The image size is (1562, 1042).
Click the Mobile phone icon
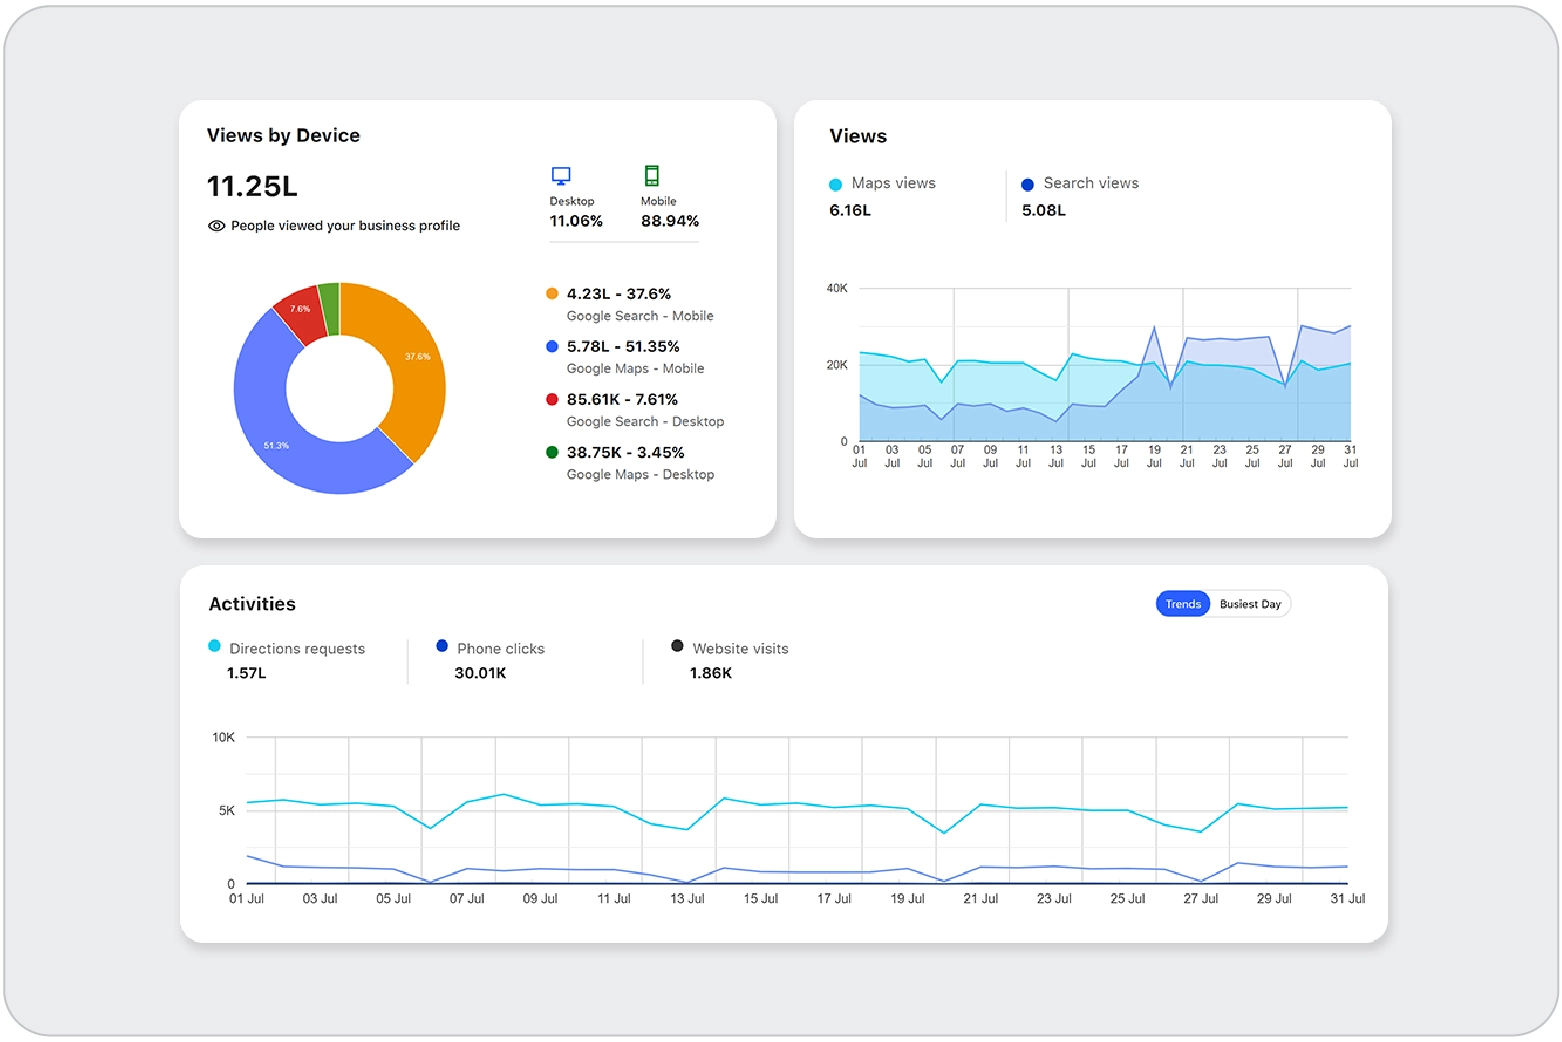click(652, 176)
